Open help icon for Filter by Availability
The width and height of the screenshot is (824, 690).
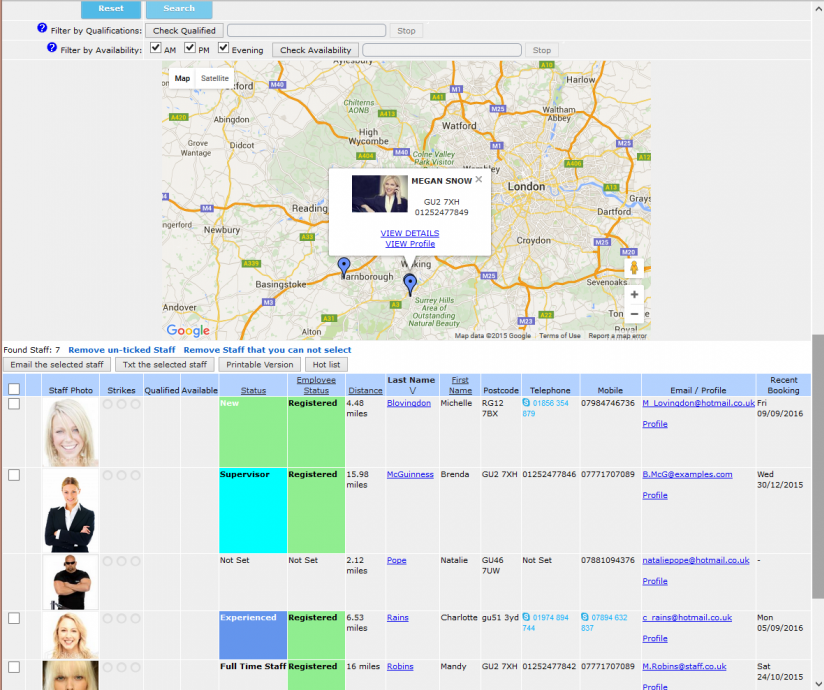point(52,47)
